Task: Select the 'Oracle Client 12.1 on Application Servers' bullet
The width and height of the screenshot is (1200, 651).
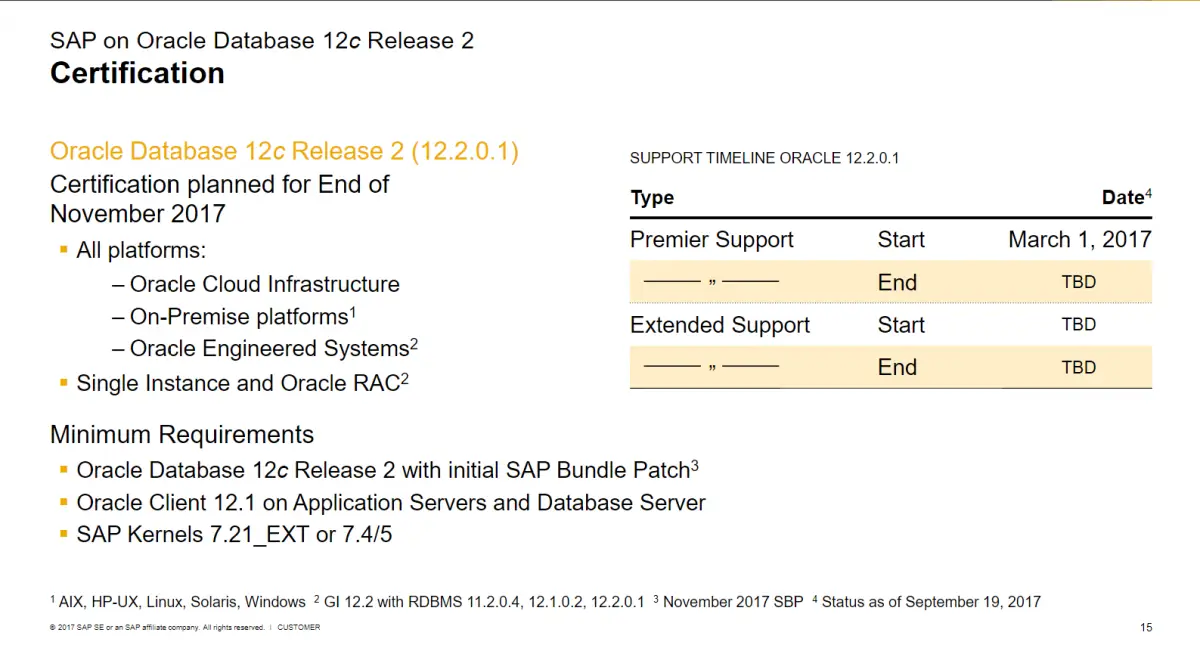Action: tap(391, 503)
